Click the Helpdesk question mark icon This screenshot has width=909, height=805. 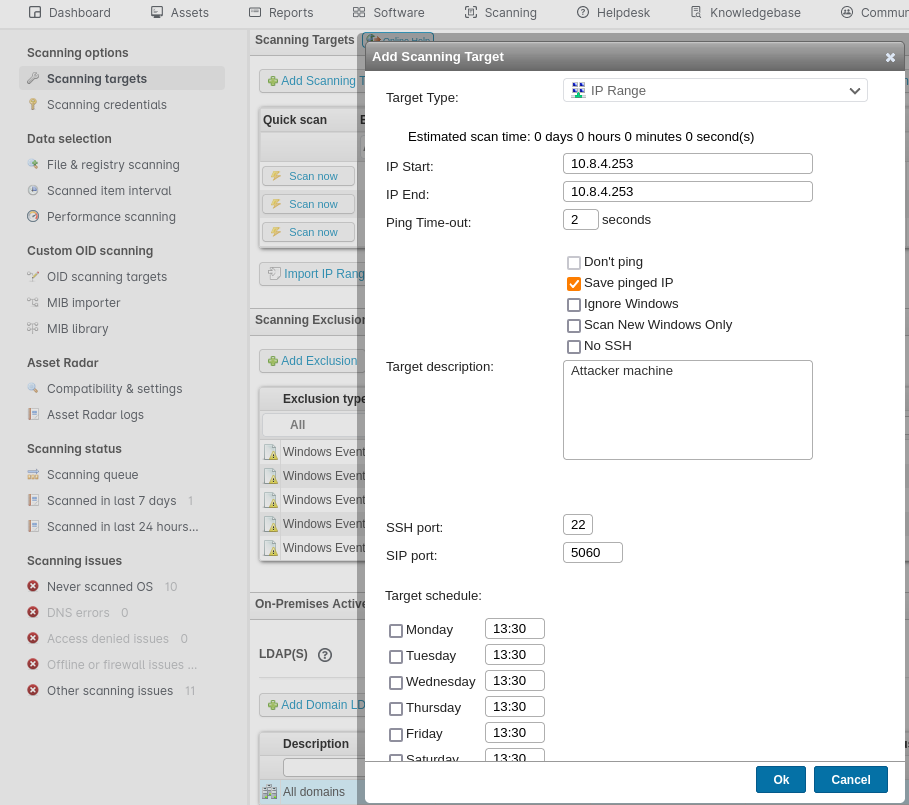583,12
